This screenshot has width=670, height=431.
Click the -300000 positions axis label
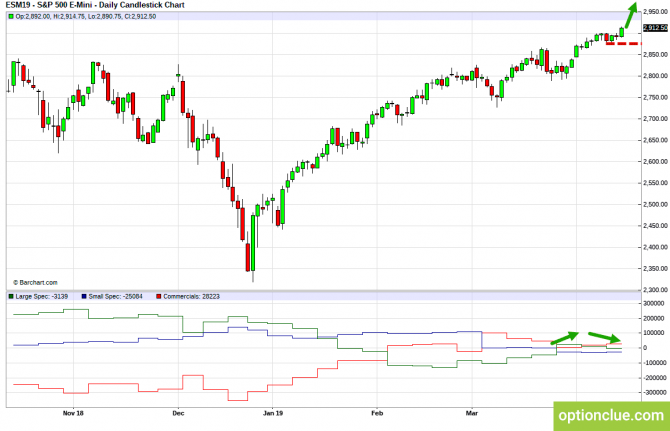(x=654, y=392)
